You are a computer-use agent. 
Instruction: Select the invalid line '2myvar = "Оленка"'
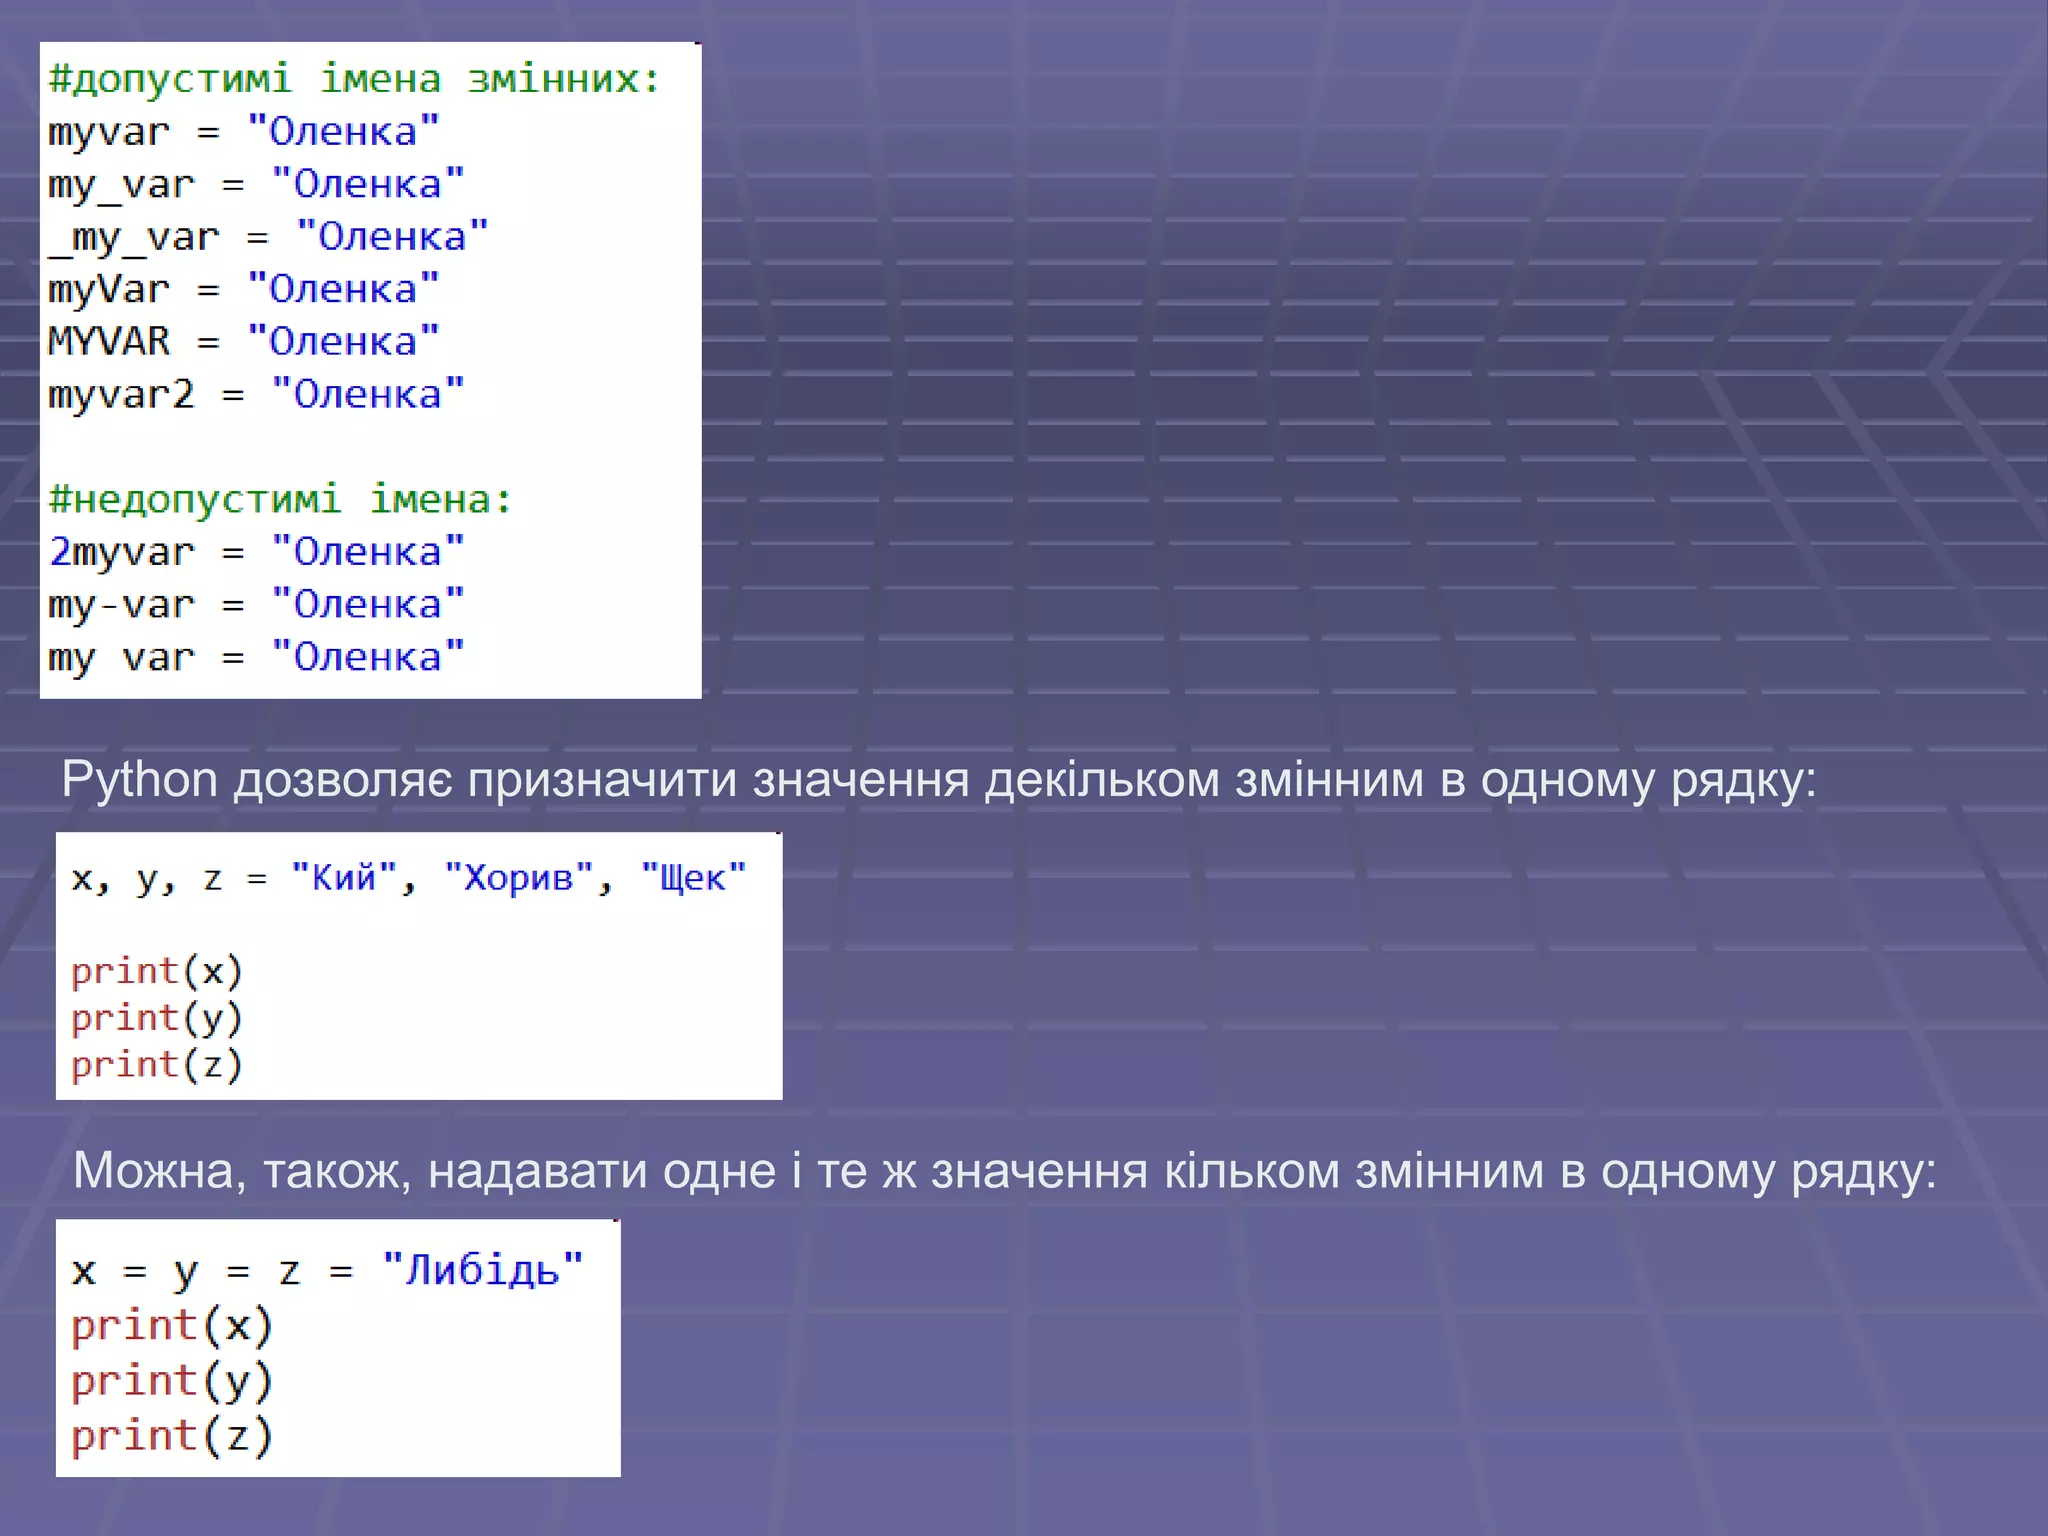pyautogui.click(x=257, y=552)
